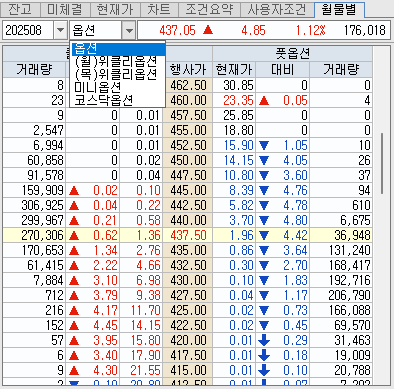Click the index price 437.05

pos(177,31)
